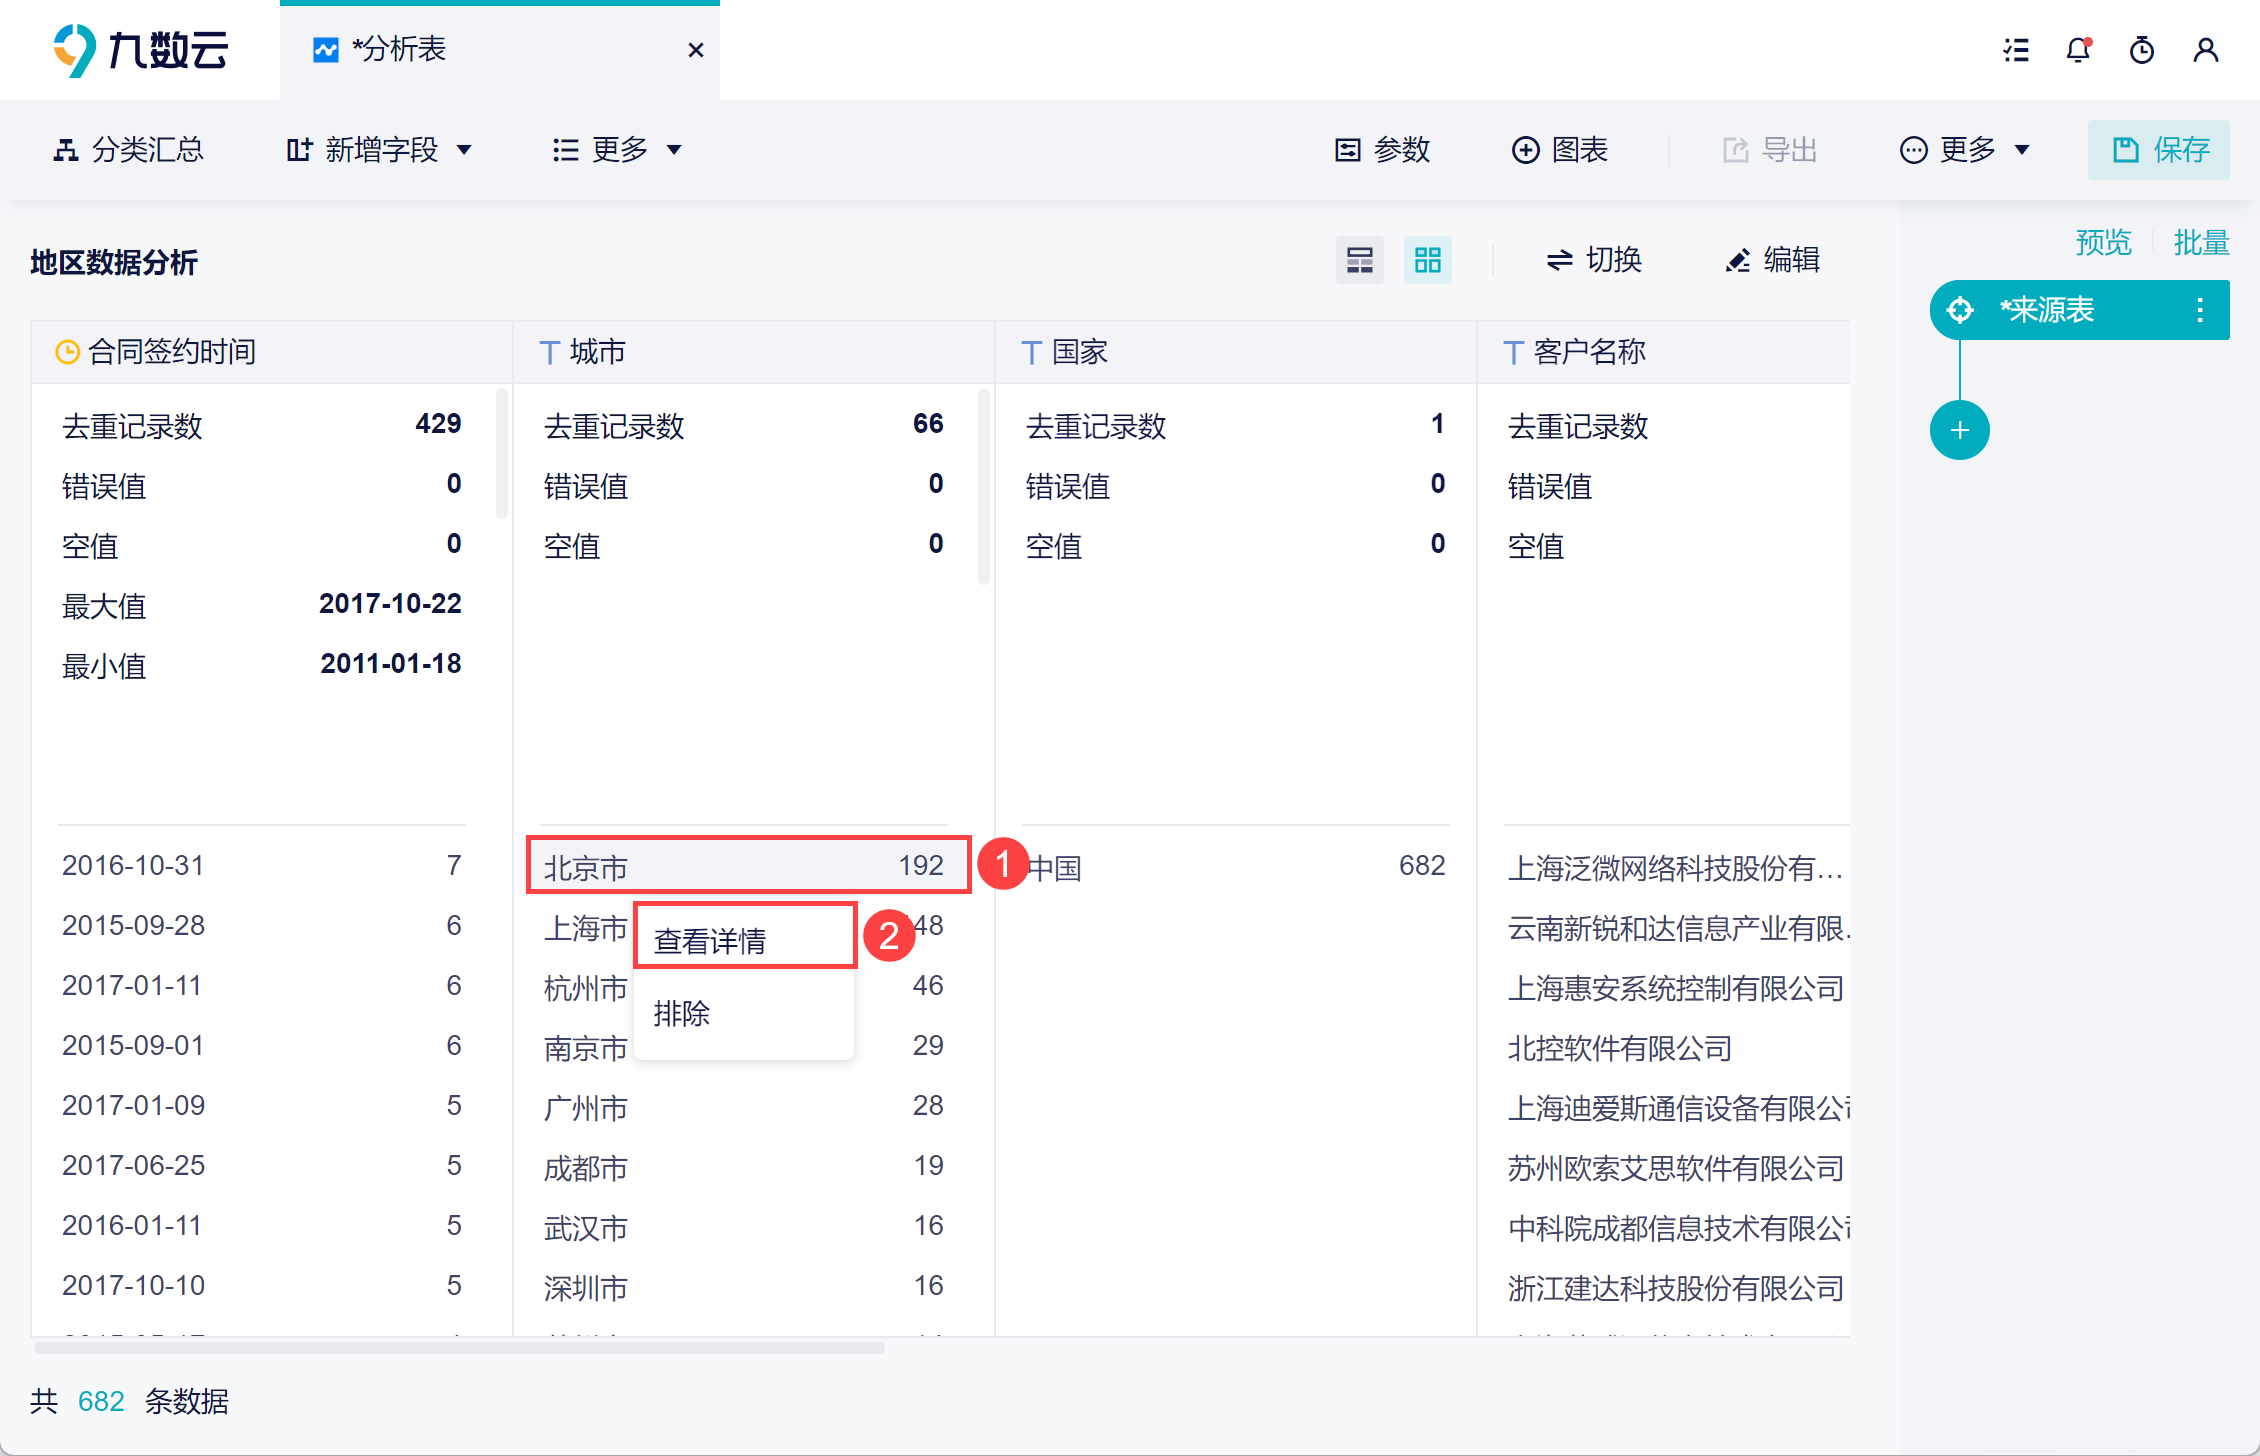Open the task list icon in header

click(2016, 50)
